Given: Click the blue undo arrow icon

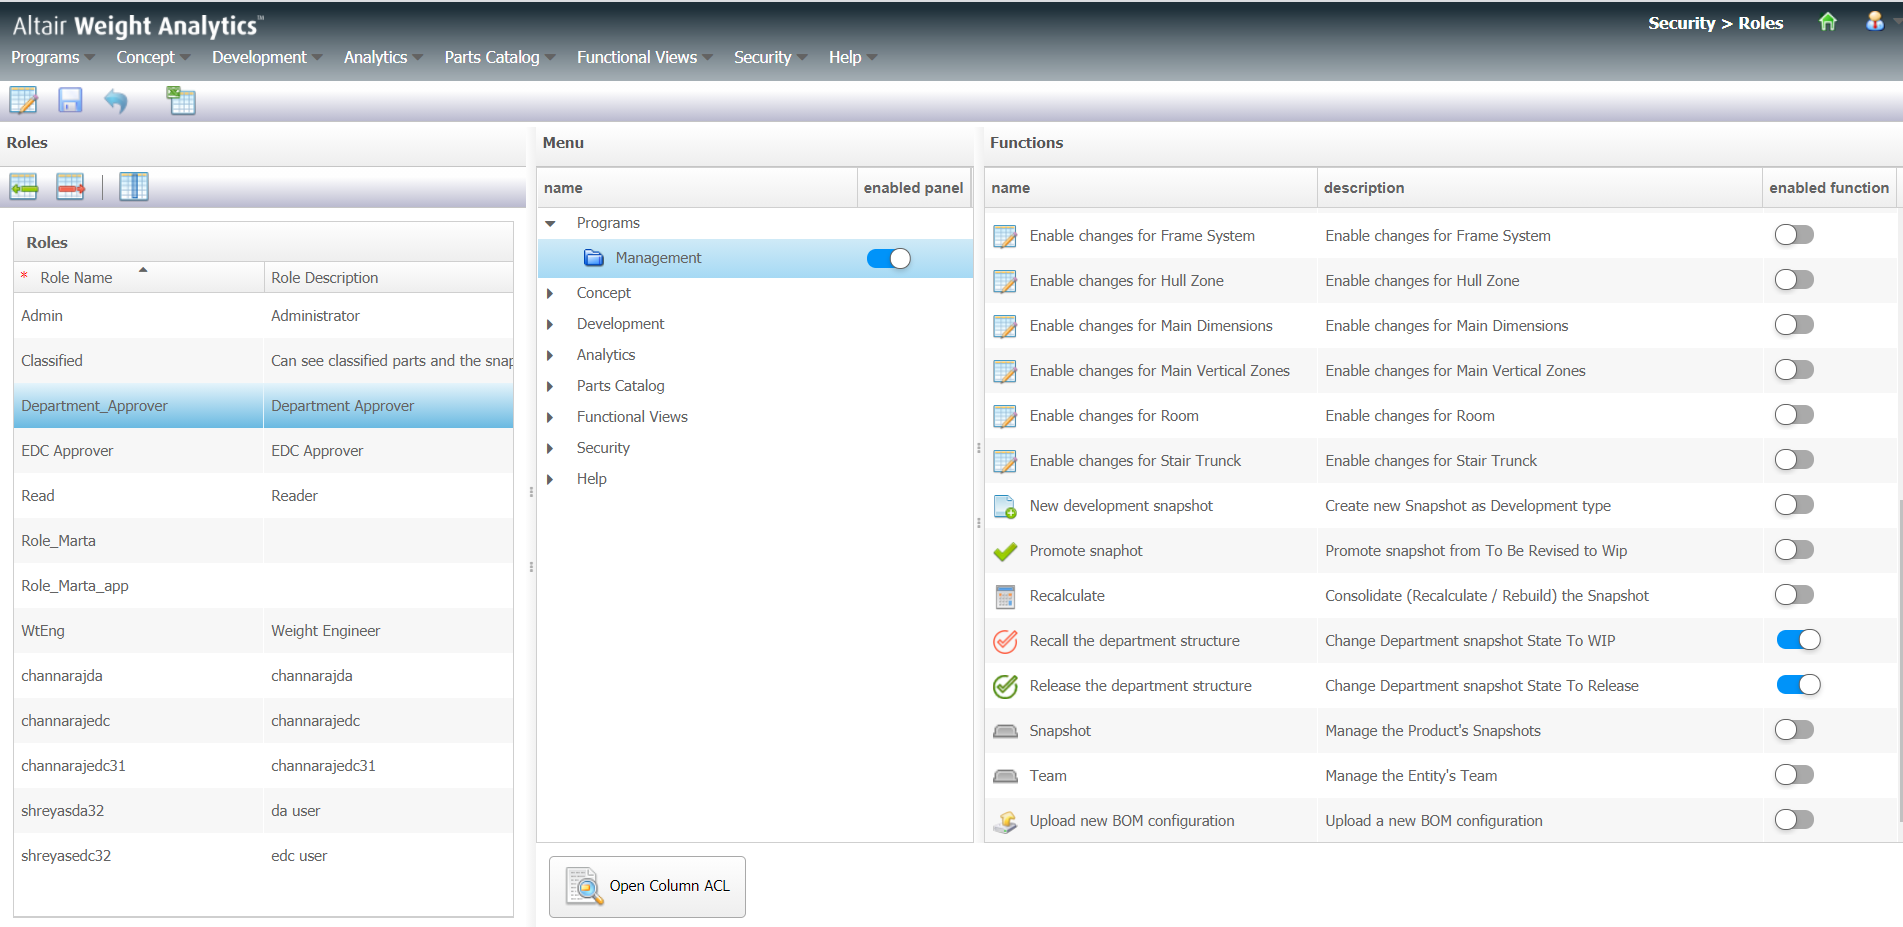Looking at the screenshot, I should [116, 101].
